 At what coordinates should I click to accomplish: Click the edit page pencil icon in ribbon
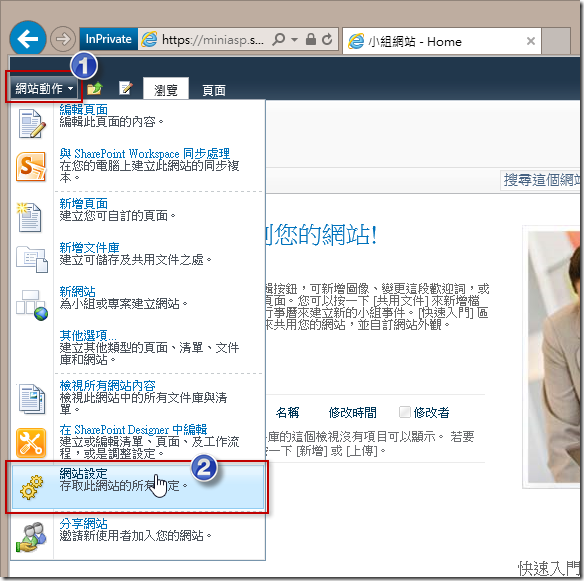point(126,88)
